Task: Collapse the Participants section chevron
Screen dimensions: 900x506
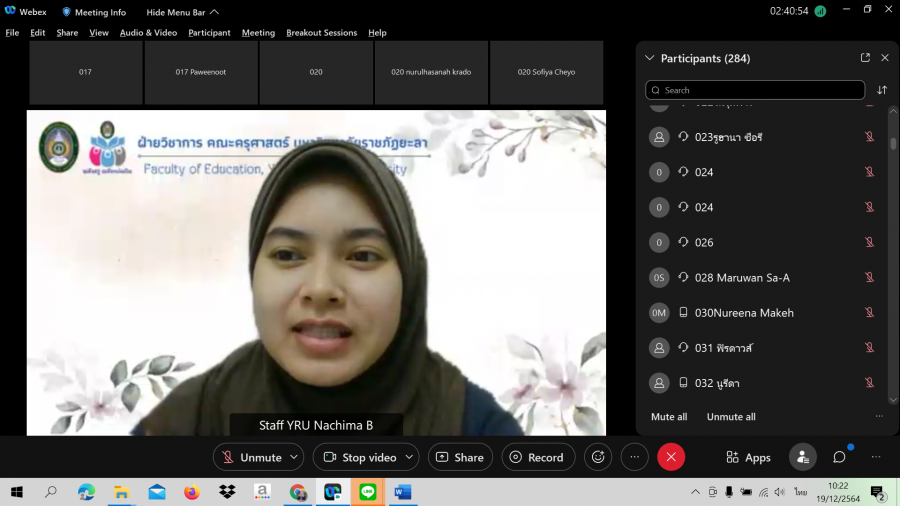Action: pyautogui.click(x=649, y=58)
